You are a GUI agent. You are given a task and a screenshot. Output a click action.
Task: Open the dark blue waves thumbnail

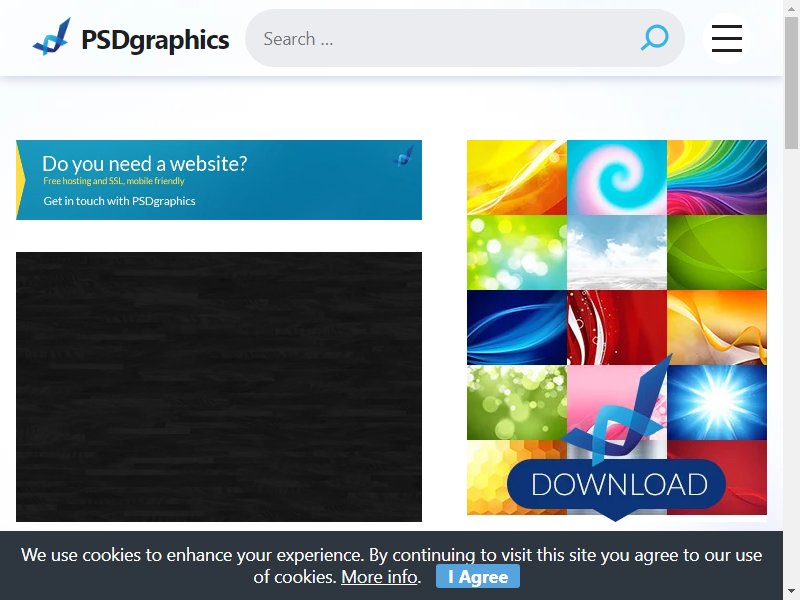(x=517, y=328)
